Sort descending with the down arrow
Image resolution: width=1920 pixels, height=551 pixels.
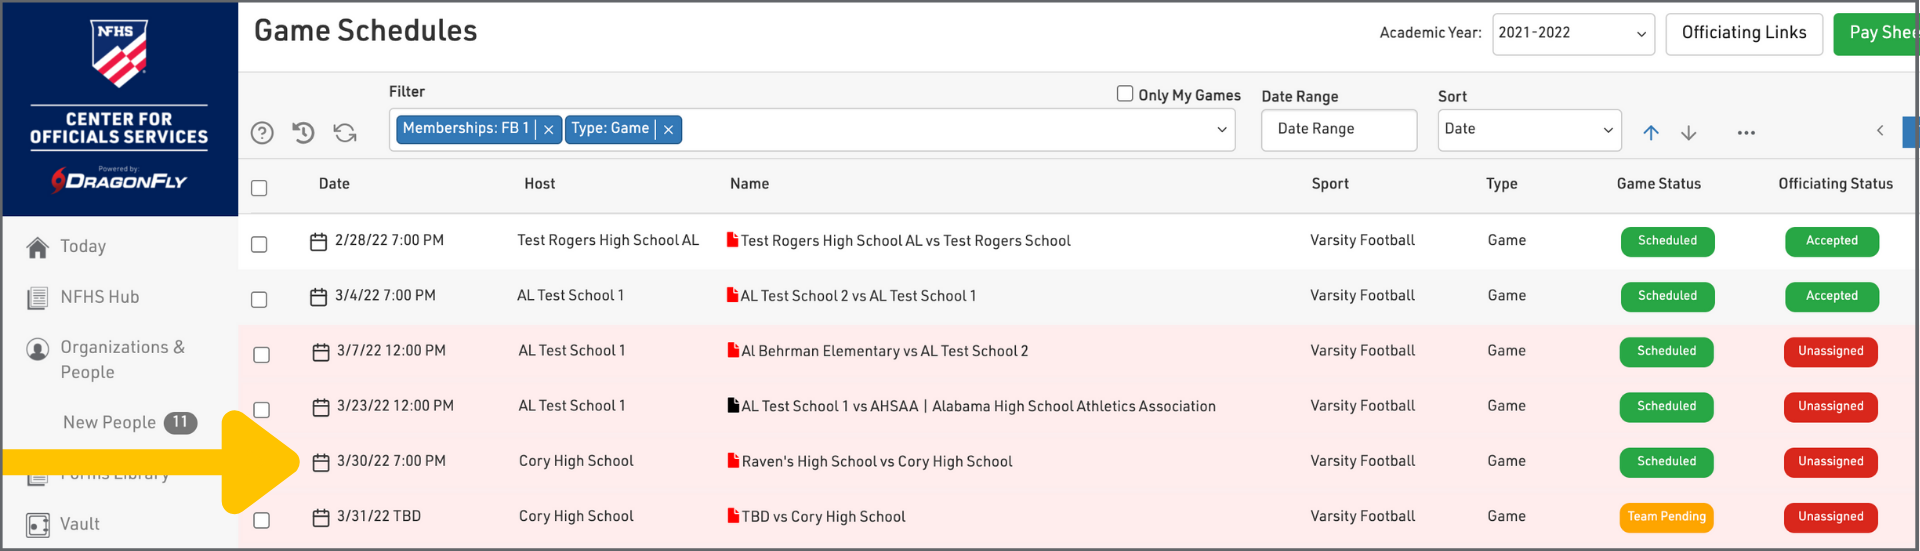click(1689, 133)
